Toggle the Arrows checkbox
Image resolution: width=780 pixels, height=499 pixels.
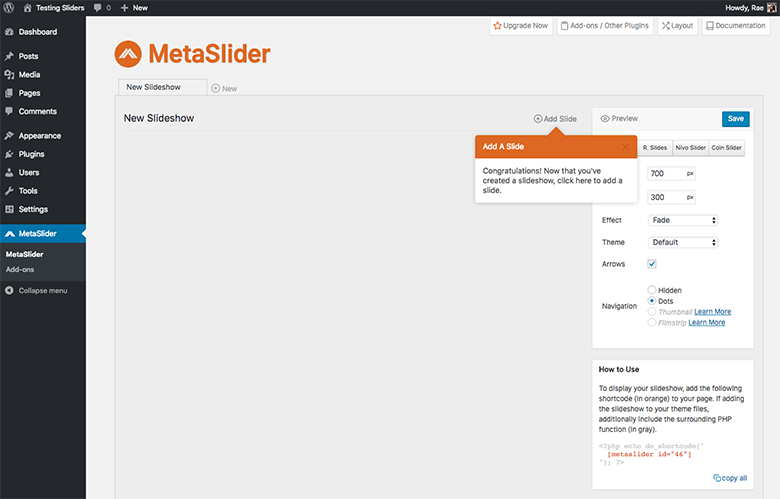pos(652,264)
